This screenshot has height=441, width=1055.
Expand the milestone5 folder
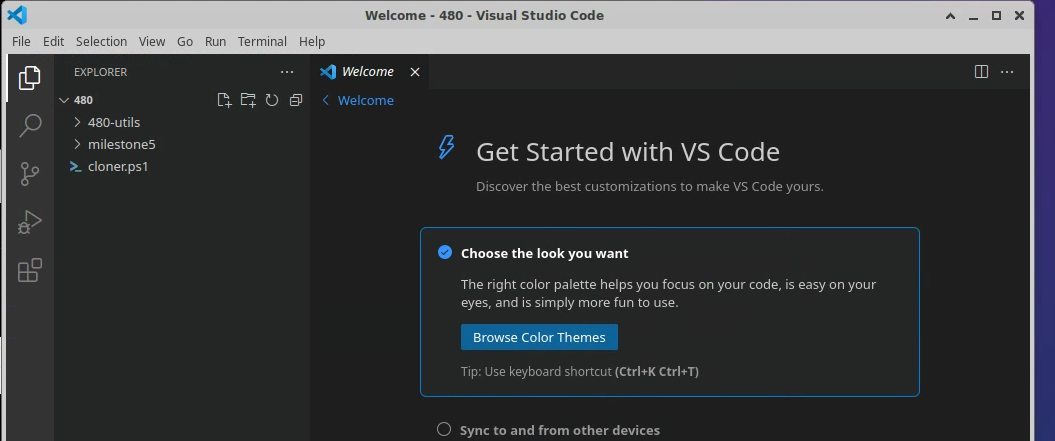(x=77, y=145)
